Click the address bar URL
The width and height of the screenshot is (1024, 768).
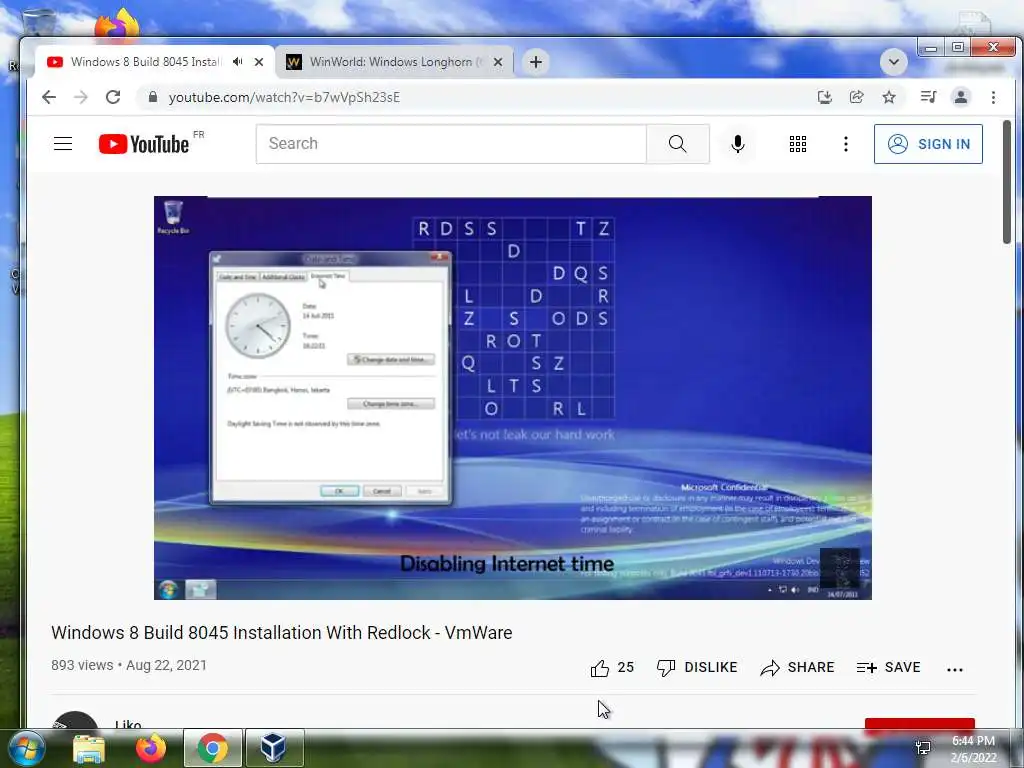click(x=284, y=97)
